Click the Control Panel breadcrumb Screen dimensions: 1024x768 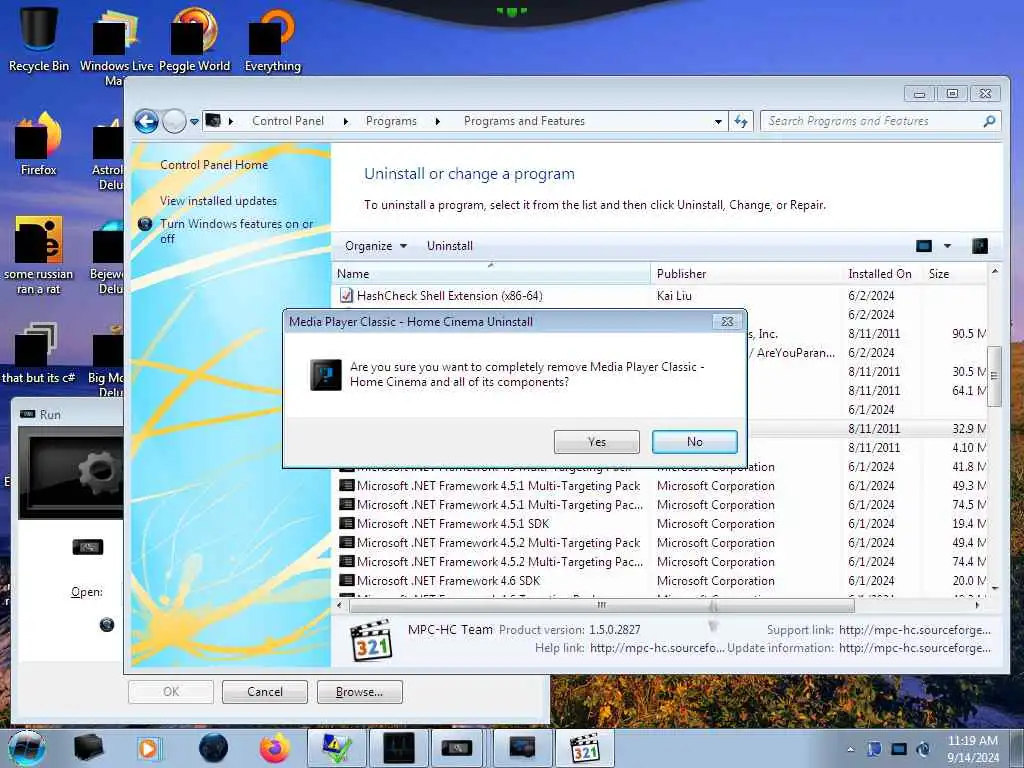click(288, 121)
